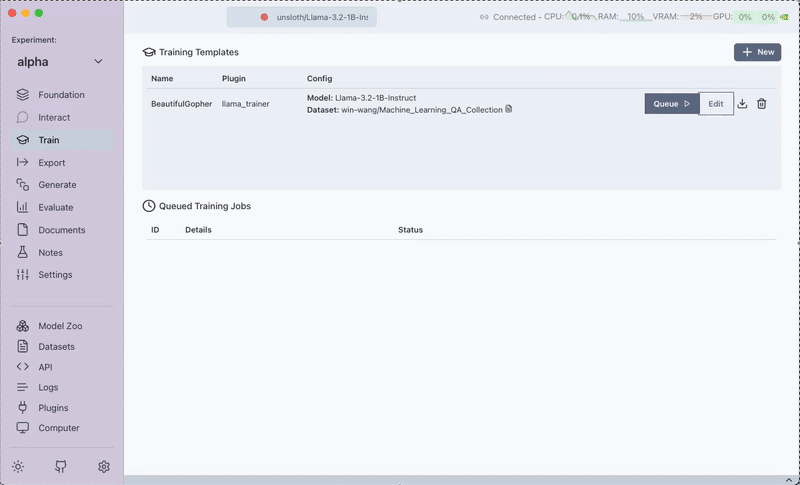This screenshot has width=800, height=485.
Task: Open the Model Zoo section
Action: click(60, 326)
